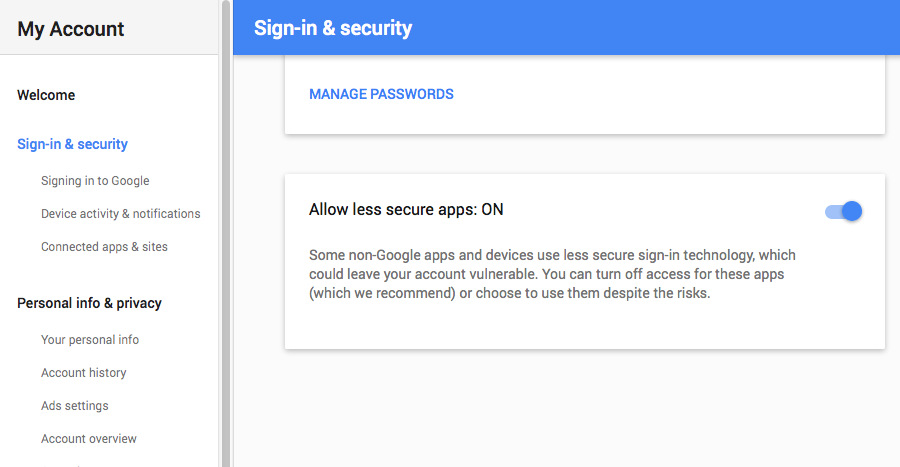Open Signing in to Google
This screenshot has height=467, width=900.
point(95,181)
